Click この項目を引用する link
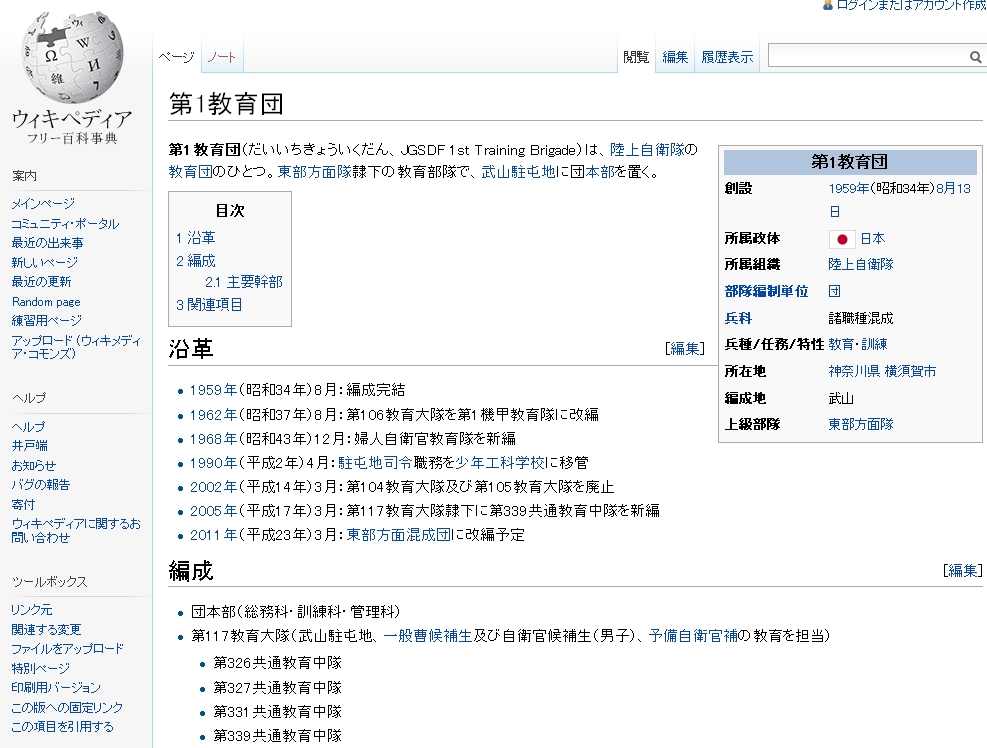 [x=62, y=727]
